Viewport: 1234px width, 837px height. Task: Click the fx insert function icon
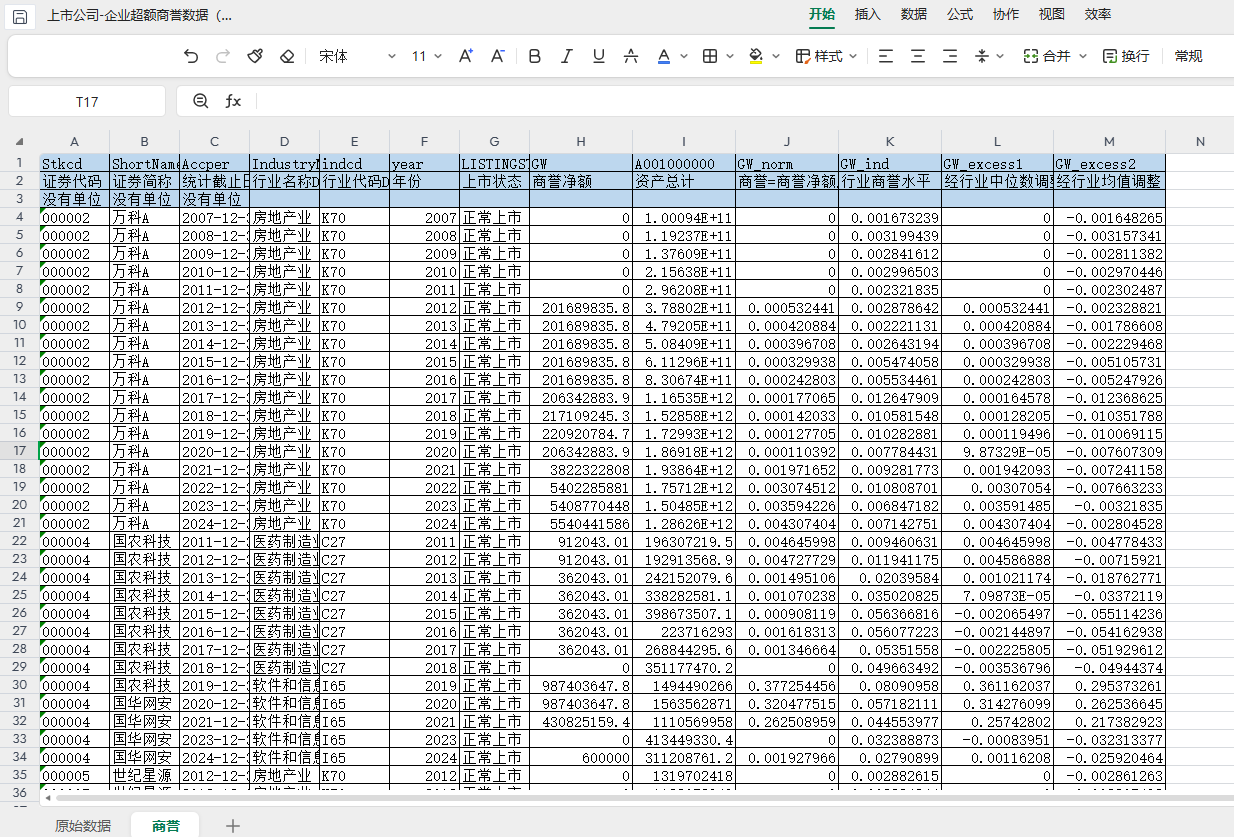pyautogui.click(x=233, y=101)
